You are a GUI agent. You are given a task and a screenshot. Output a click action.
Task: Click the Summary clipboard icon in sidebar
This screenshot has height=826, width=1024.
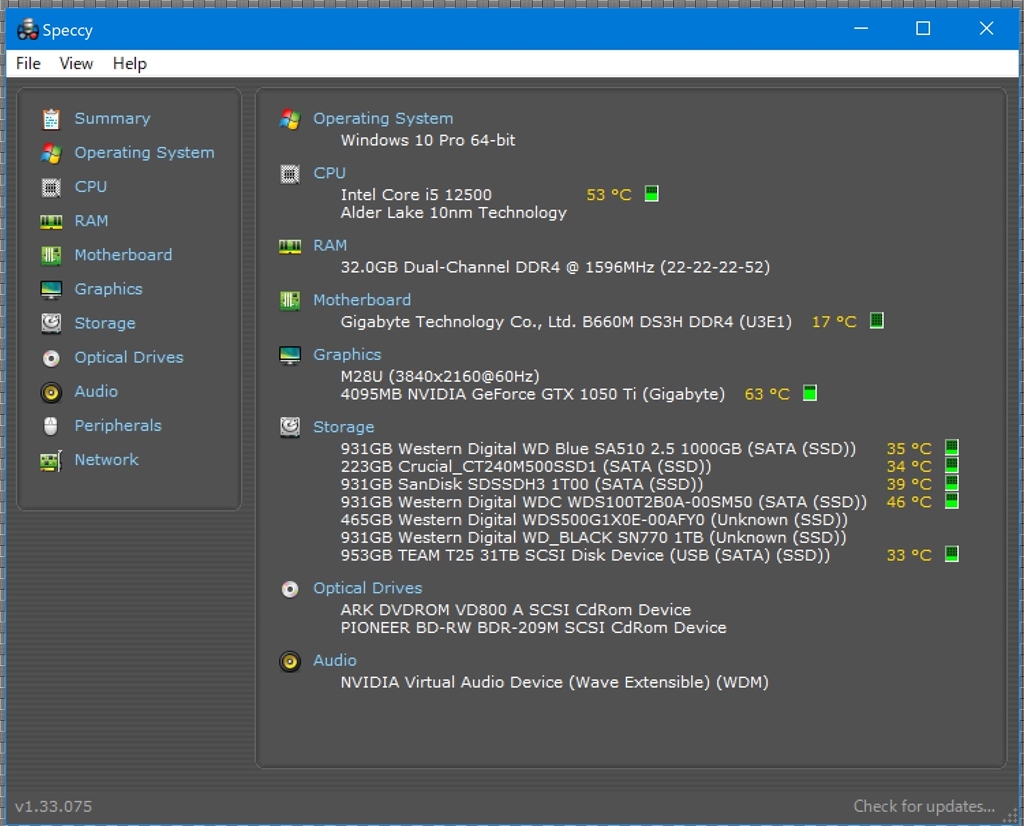(51, 119)
